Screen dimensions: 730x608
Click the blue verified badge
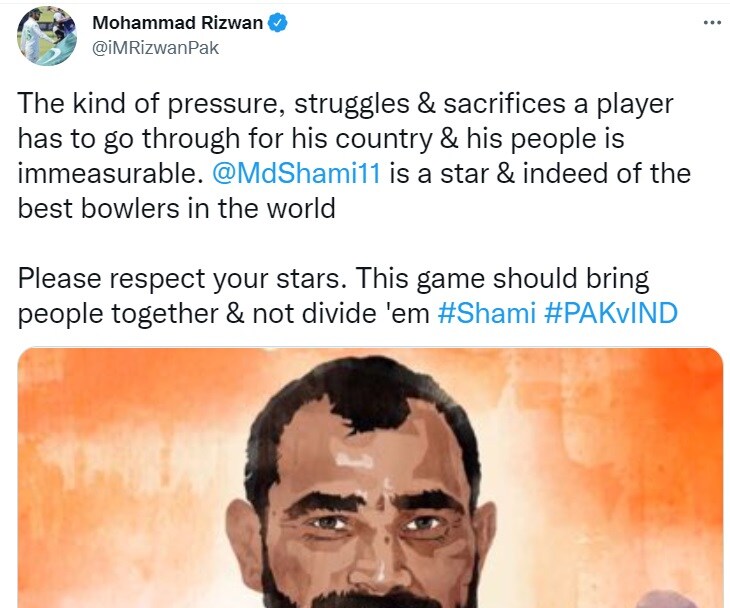[277, 23]
